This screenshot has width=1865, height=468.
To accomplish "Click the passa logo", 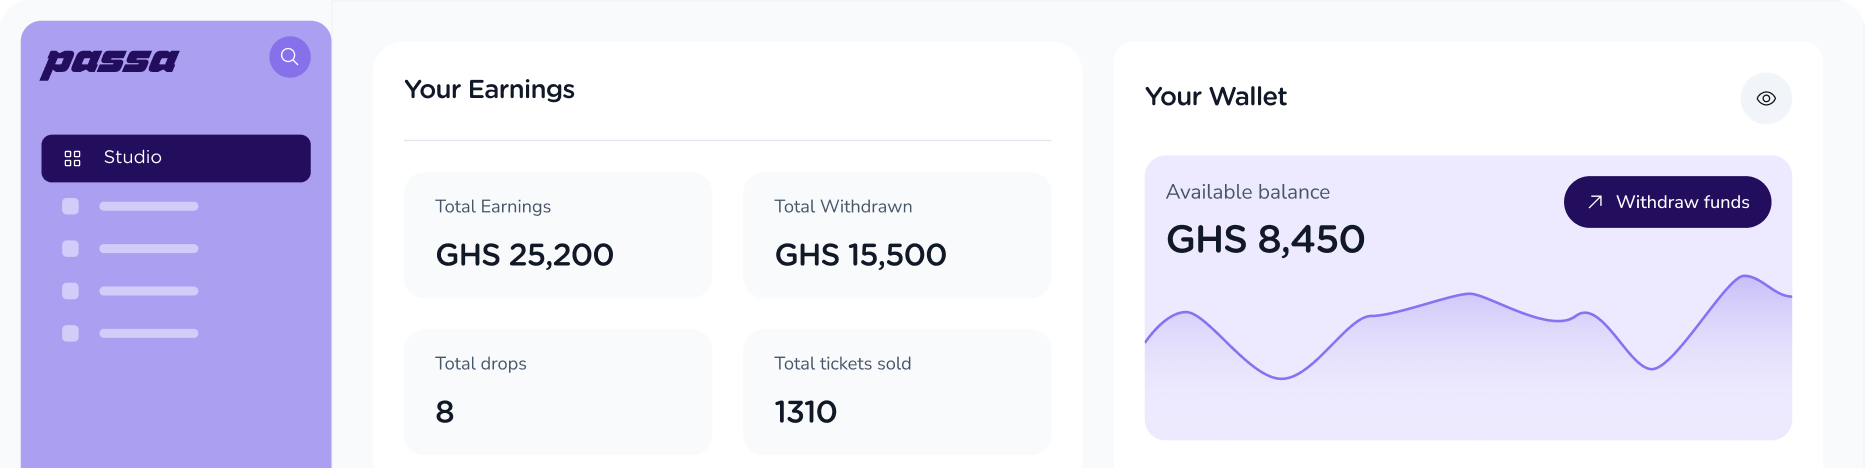I will pyautogui.click(x=110, y=62).
